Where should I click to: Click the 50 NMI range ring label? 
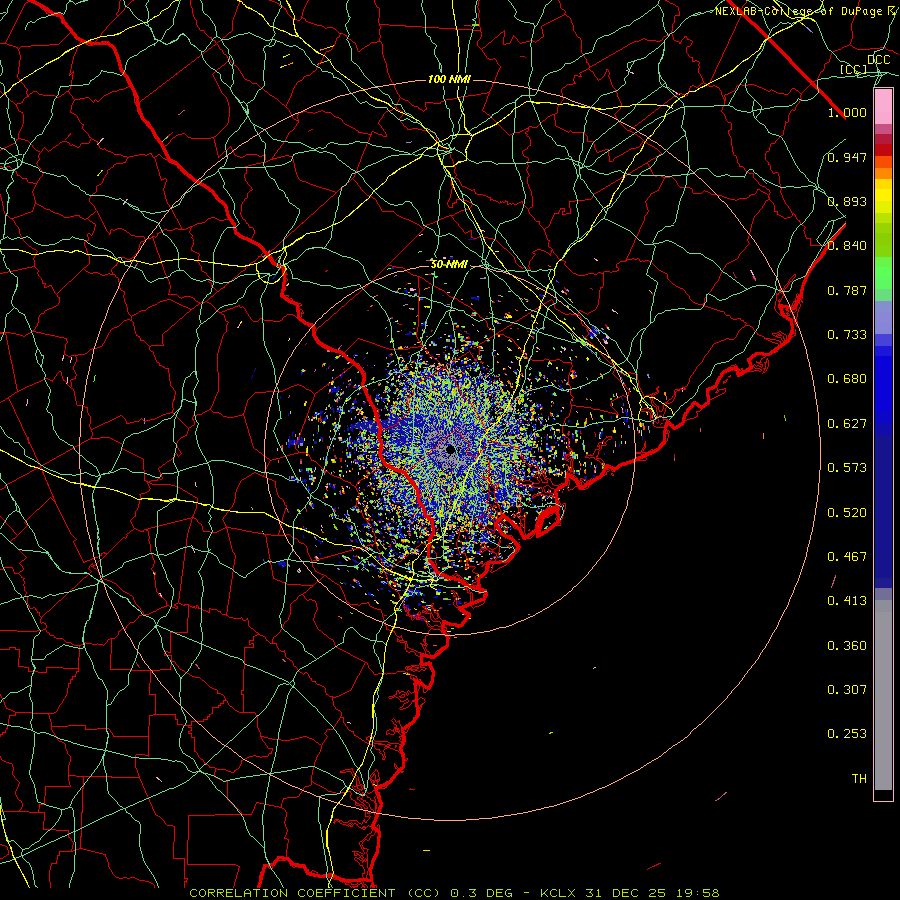pyautogui.click(x=449, y=265)
